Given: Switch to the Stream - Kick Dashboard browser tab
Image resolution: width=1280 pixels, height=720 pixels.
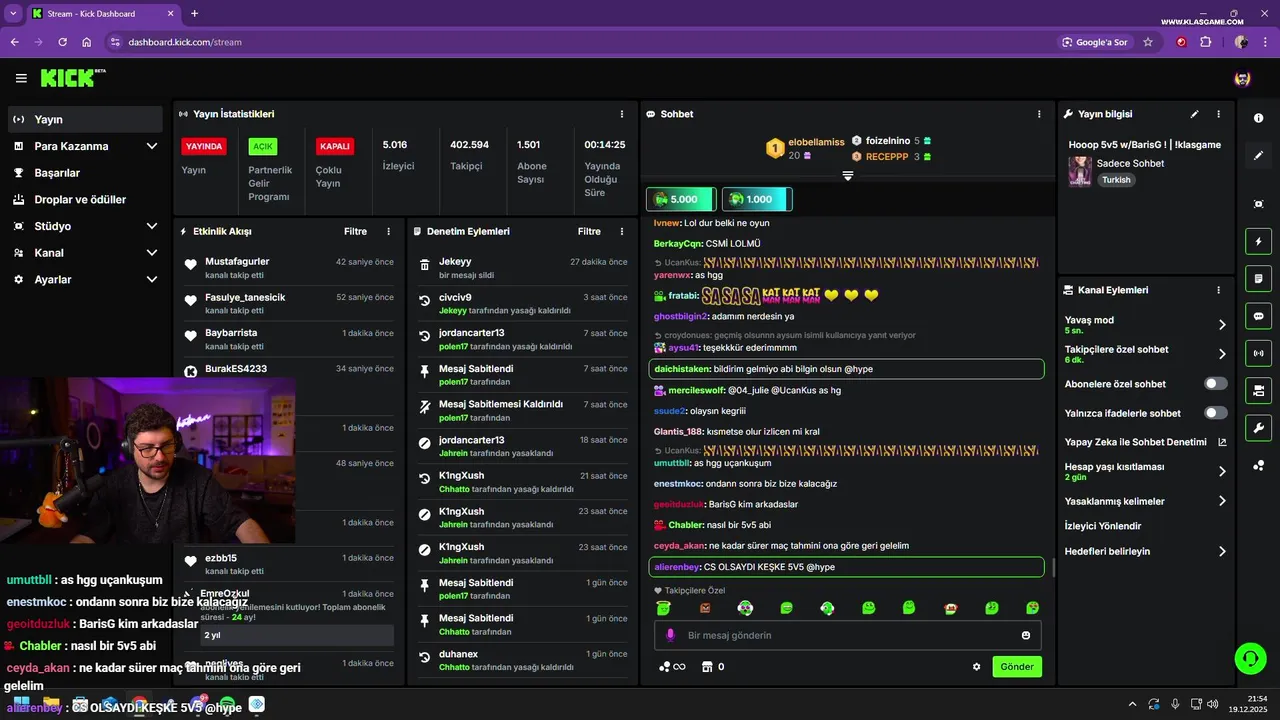Looking at the screenshot, I should [102, 14].
